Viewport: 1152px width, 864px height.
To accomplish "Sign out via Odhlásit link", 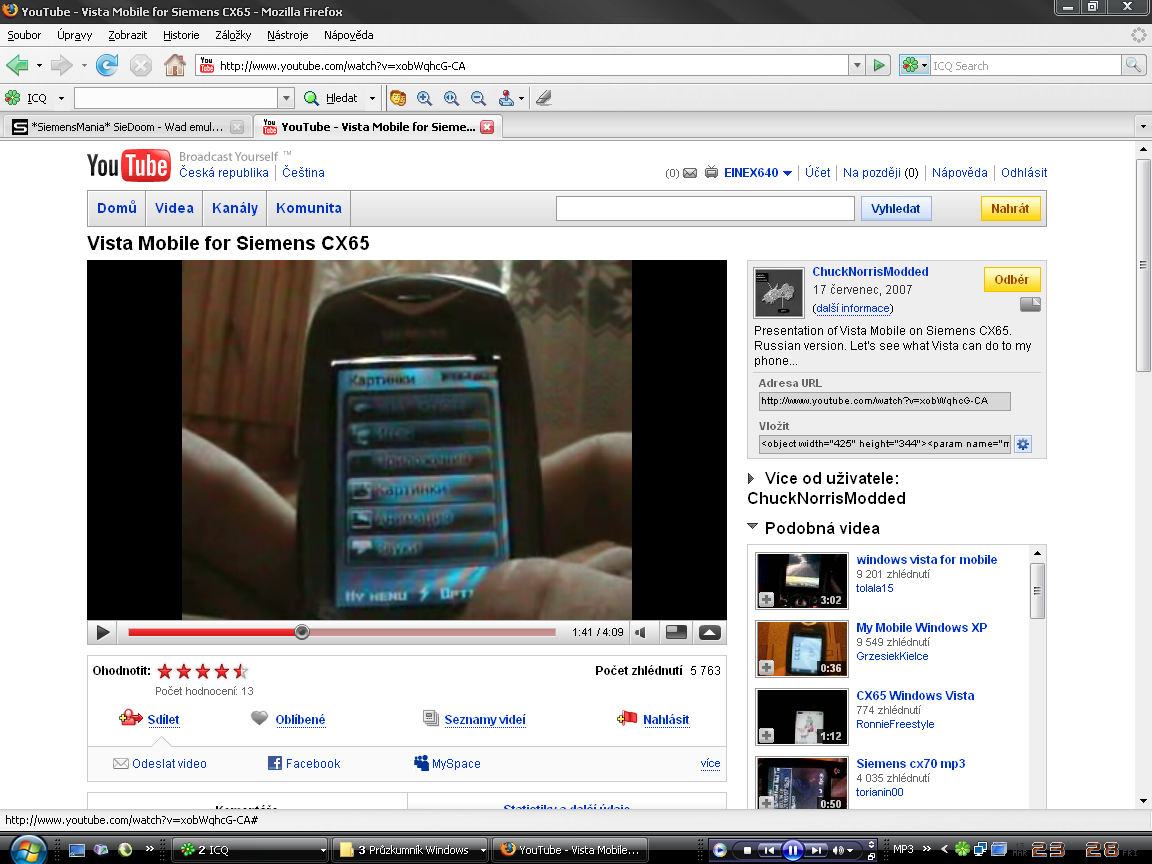I will pyautogui.click(x=1024, y=173).
